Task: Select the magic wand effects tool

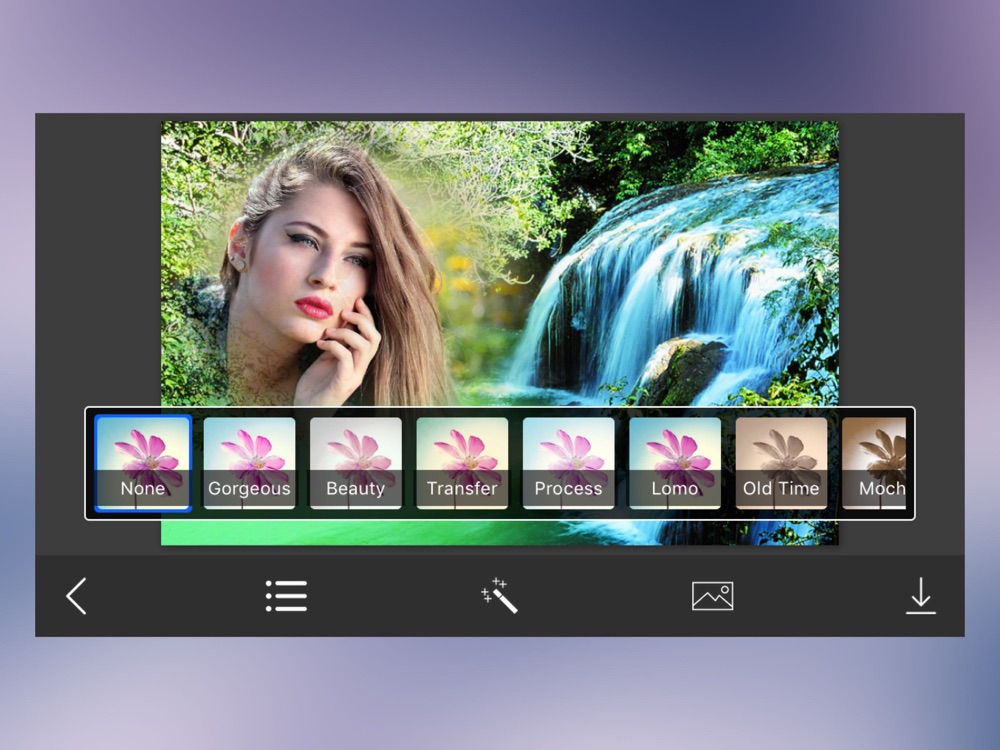Action: tap(499, 596)
